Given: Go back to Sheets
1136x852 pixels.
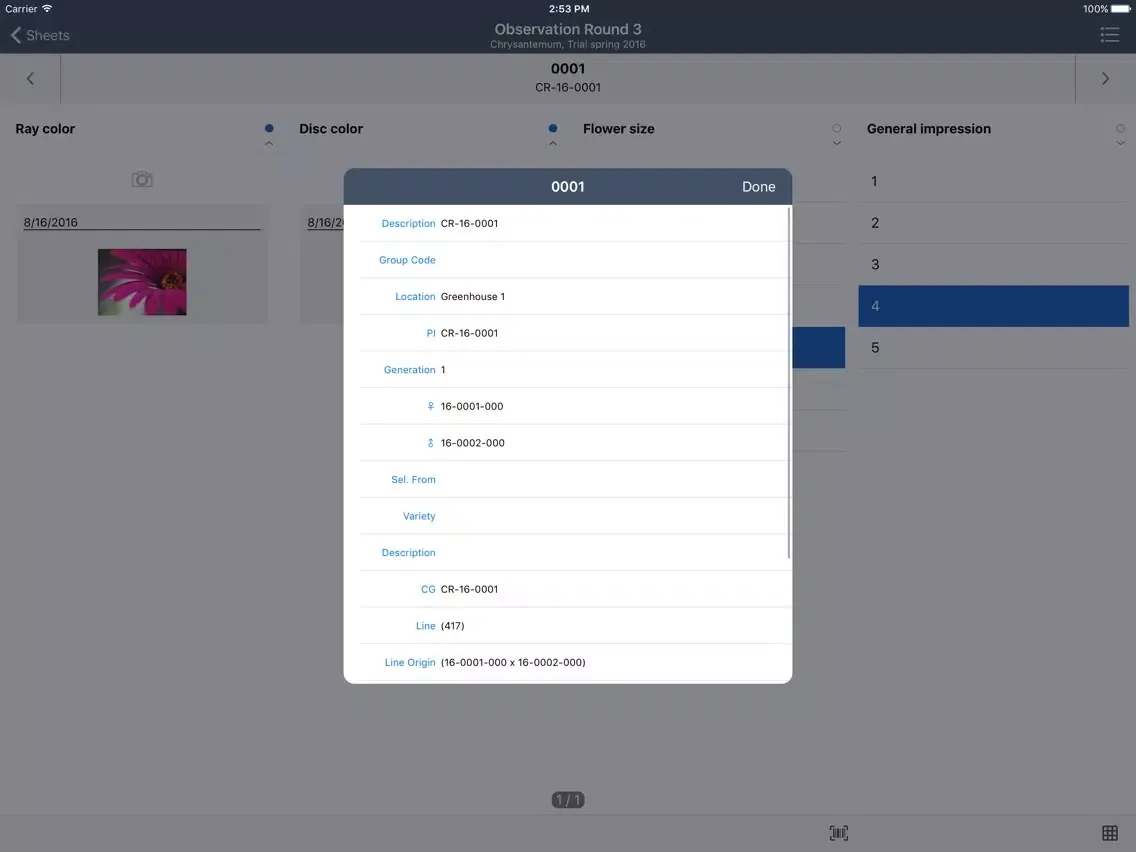Looking at the screenshot, I should coord(40,35).
